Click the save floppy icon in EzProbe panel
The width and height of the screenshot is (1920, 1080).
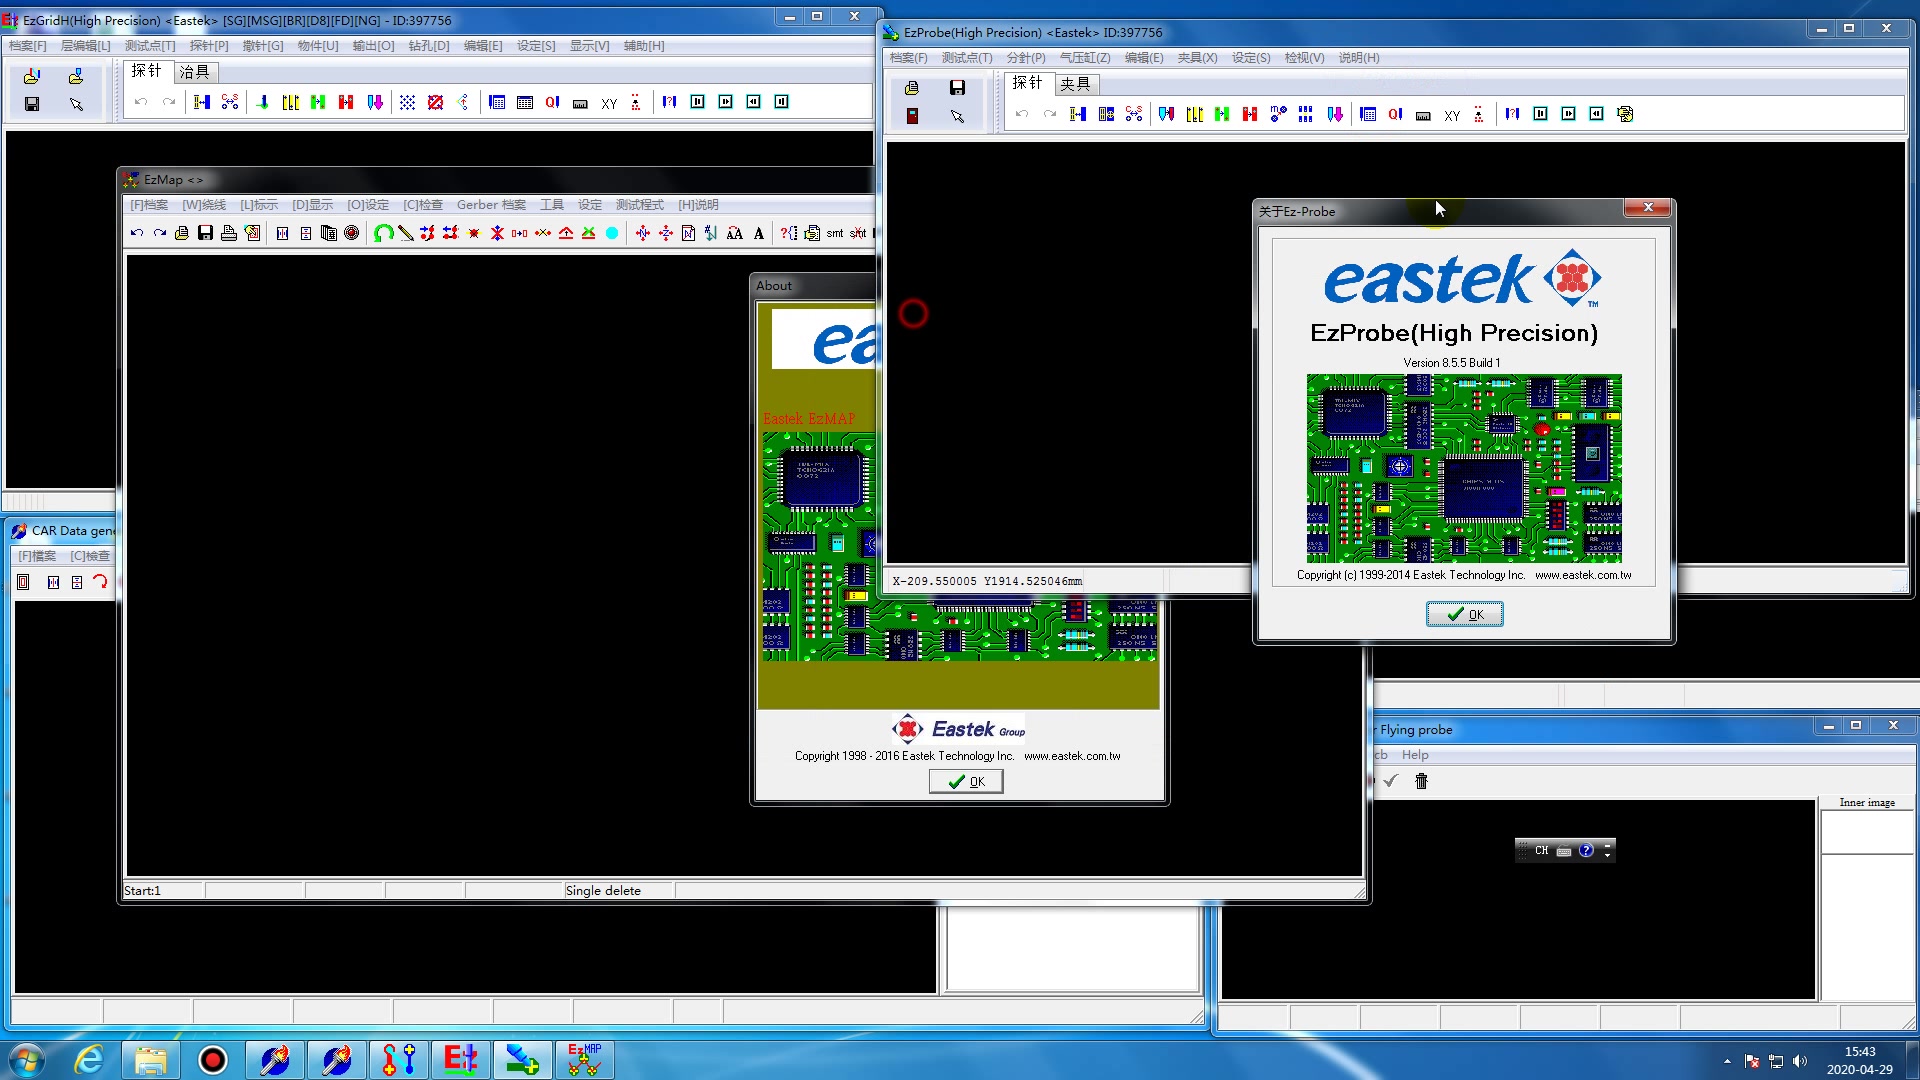pos(957,88)
